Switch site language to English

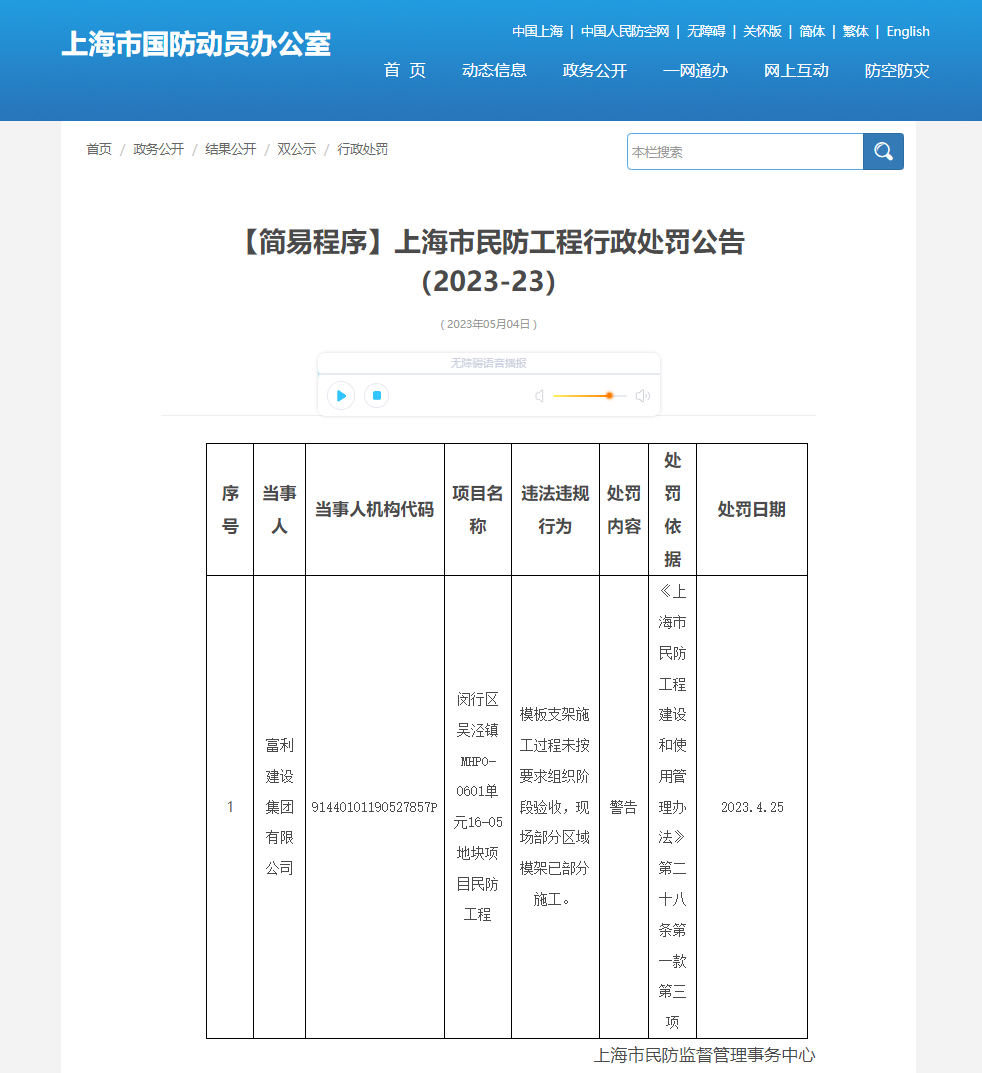tap(907, 31)
